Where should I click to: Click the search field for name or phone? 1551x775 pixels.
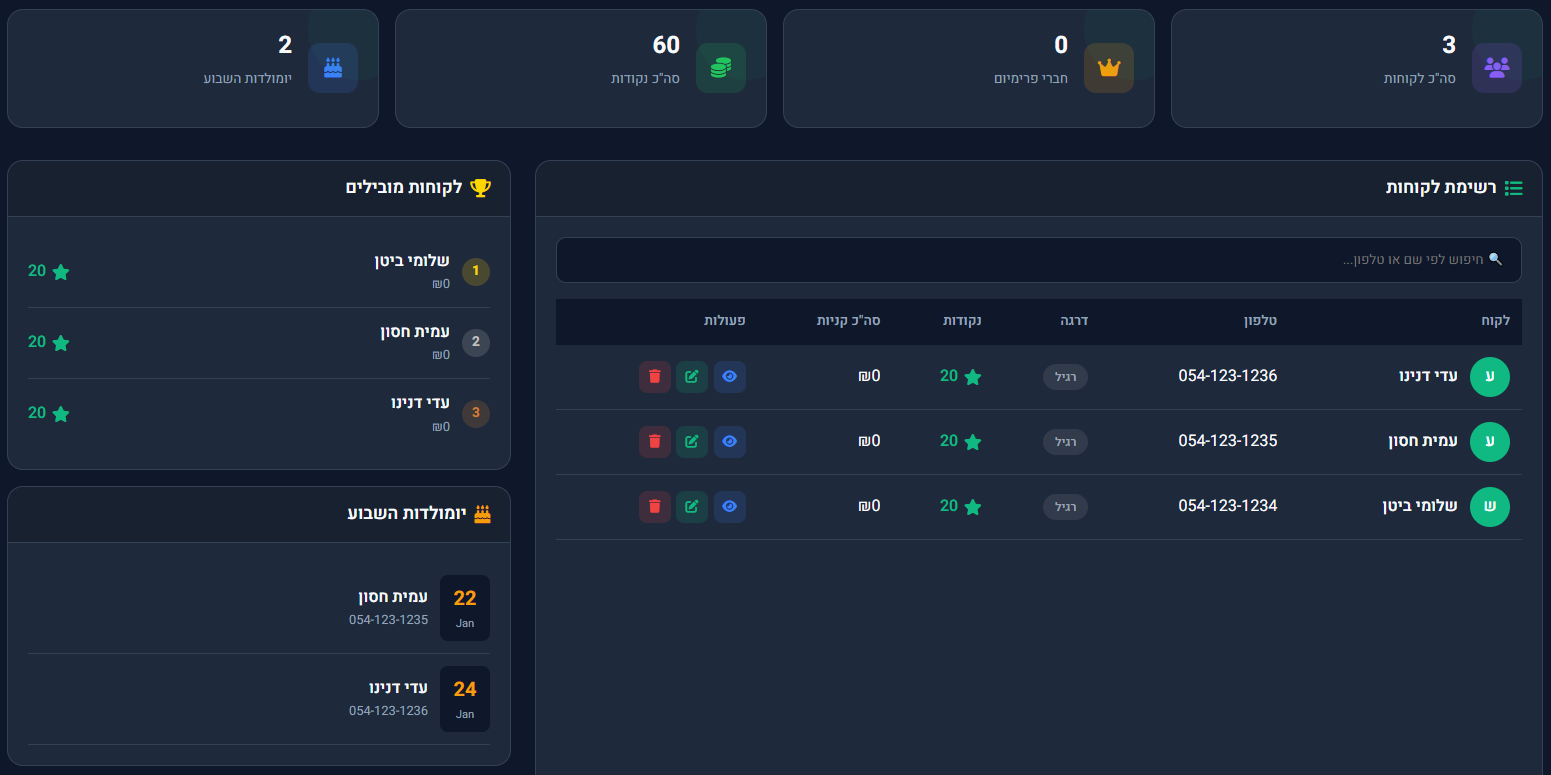click(x=1038, y=260)
